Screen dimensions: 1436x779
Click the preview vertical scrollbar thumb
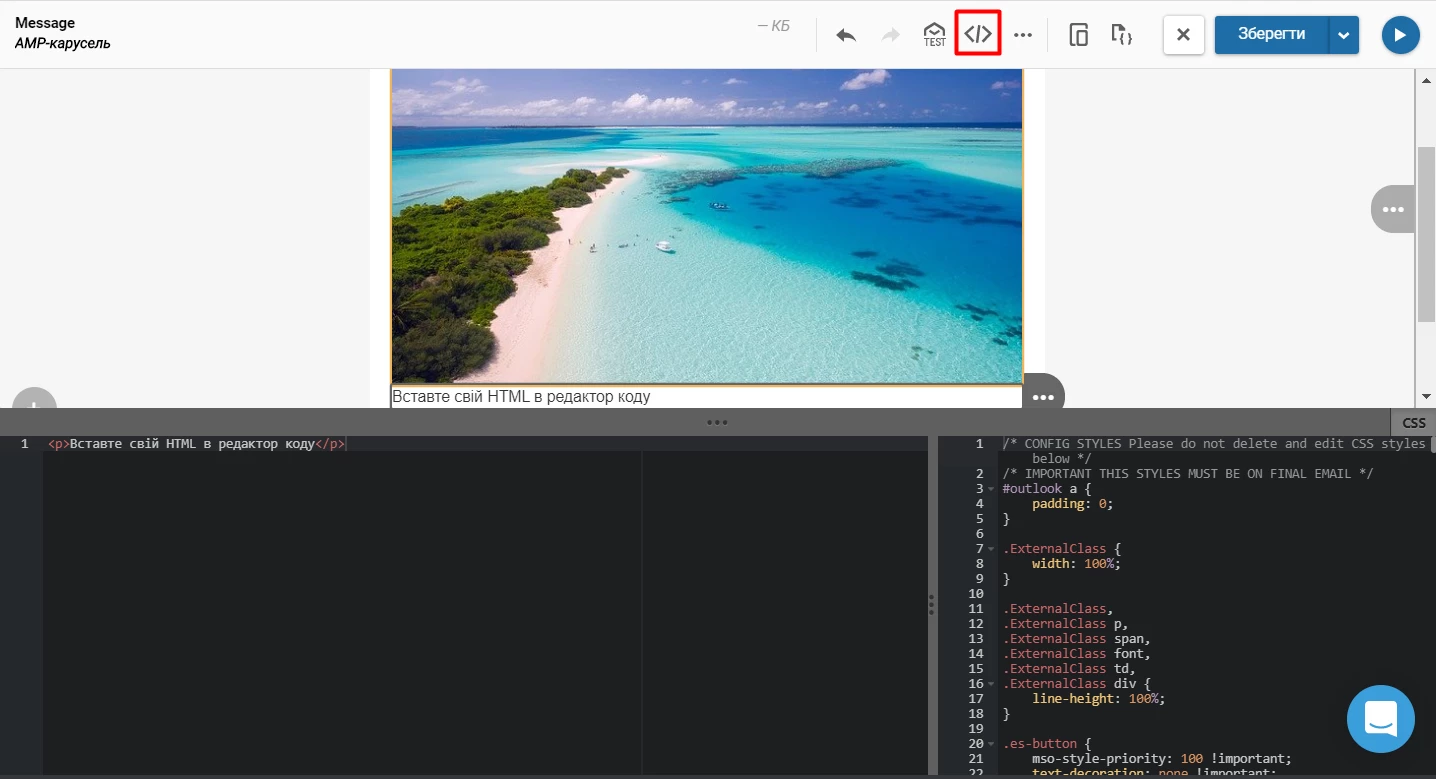(1426, 234)
